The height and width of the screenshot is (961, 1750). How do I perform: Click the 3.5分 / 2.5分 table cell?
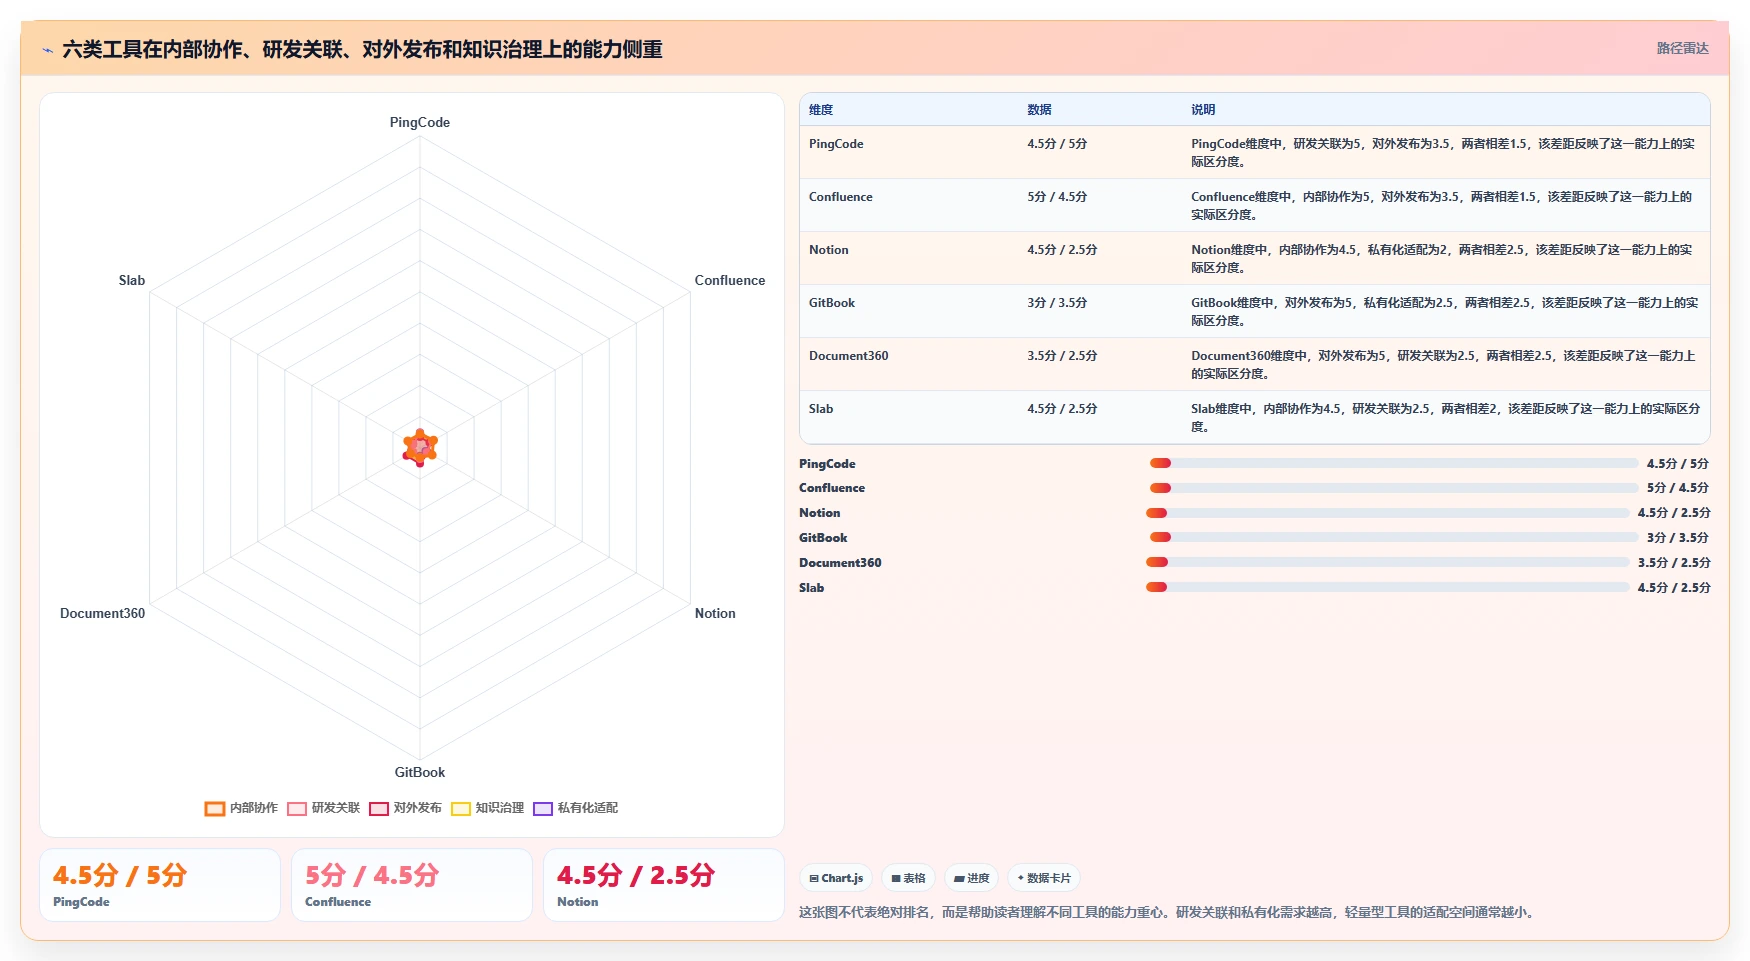tap(1062, 356)
